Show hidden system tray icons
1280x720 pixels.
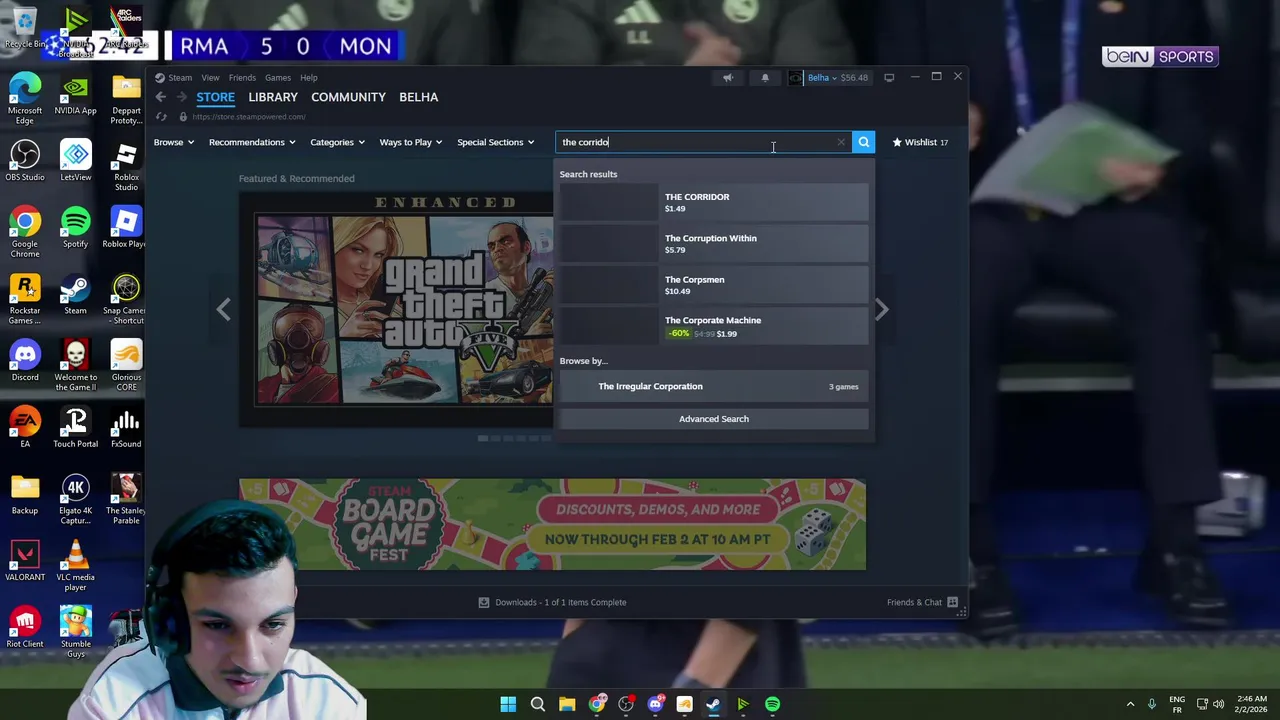(x=1130, y=704)
